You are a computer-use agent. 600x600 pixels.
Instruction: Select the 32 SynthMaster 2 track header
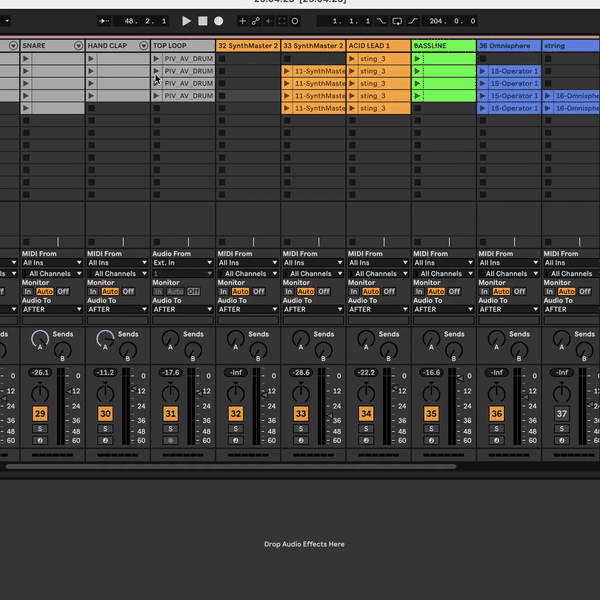[247, 46]
